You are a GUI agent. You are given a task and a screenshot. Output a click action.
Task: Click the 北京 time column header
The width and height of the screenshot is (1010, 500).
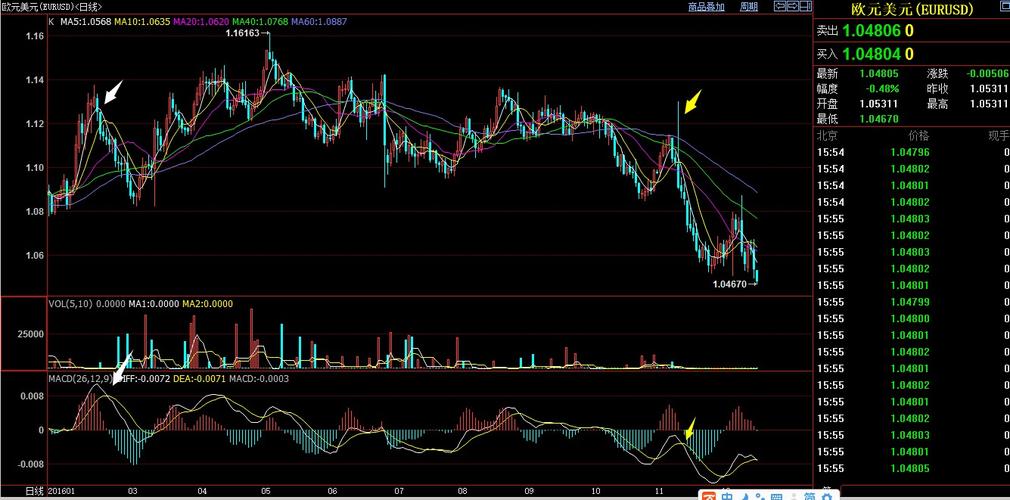(x=827, y=134)
